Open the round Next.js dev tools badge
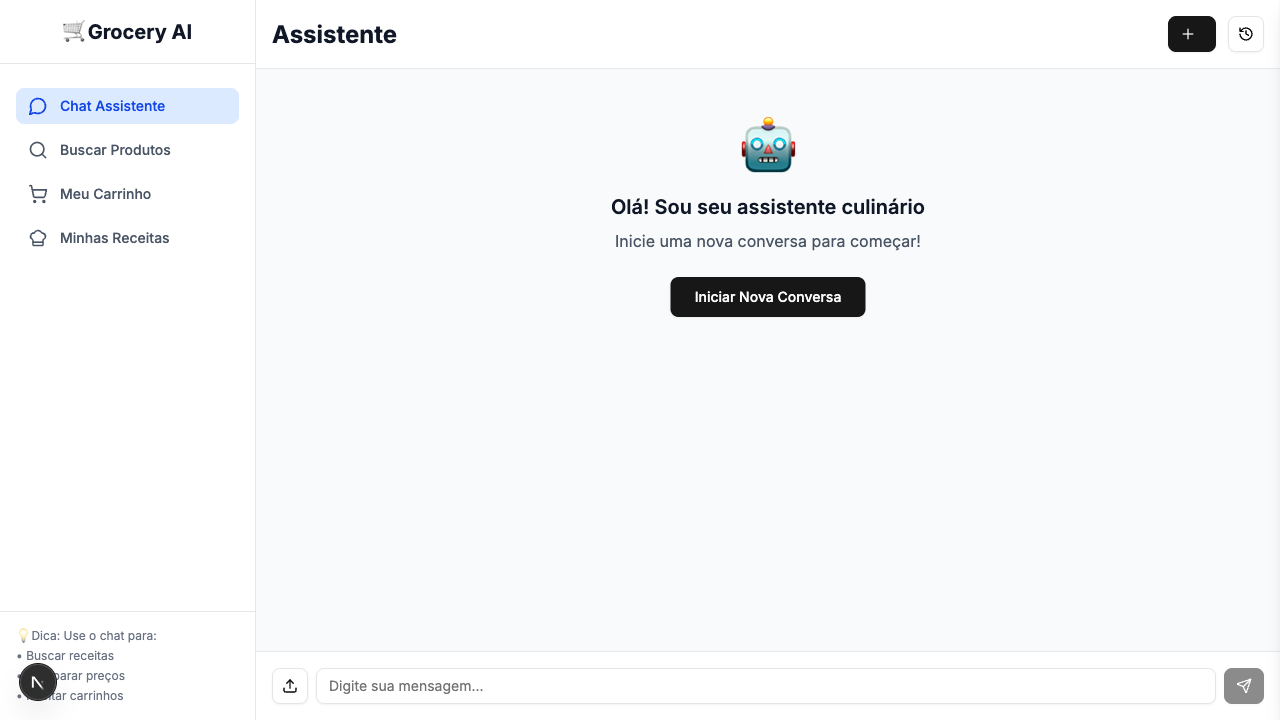This screenshot has width=1280, height=720. coord(37,682)
